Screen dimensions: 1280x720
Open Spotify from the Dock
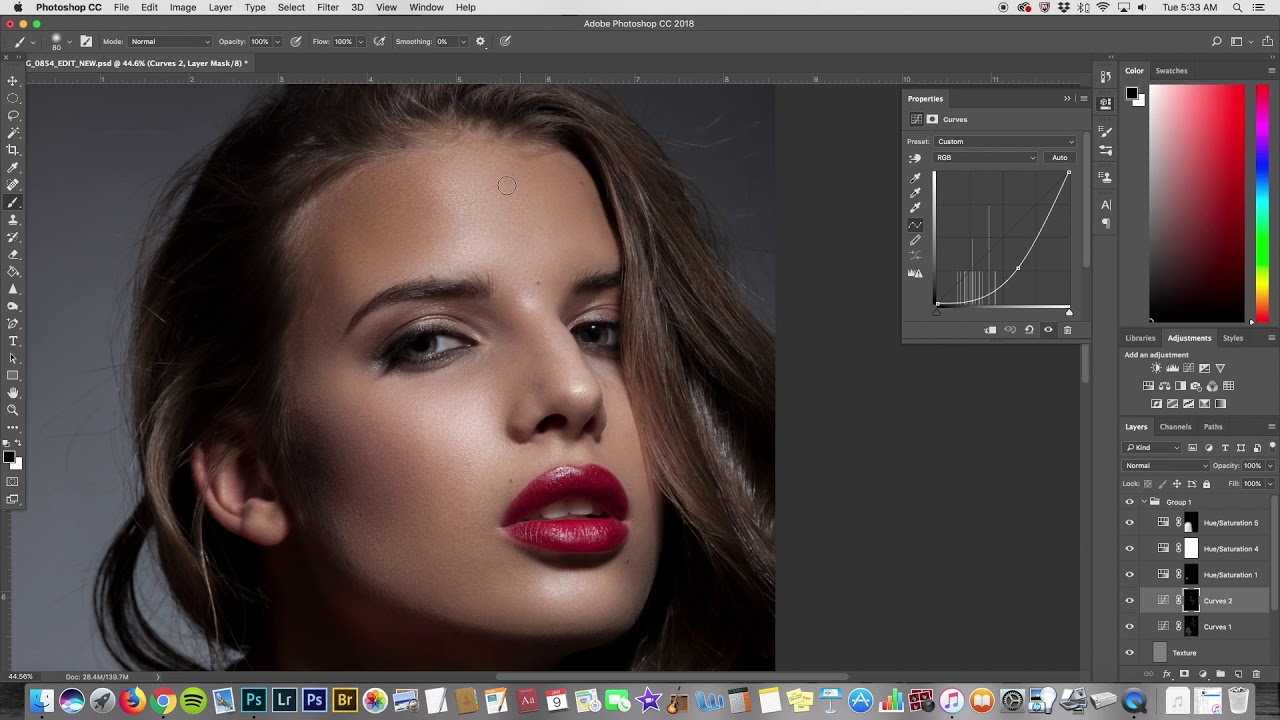click(x=193, y=700)
